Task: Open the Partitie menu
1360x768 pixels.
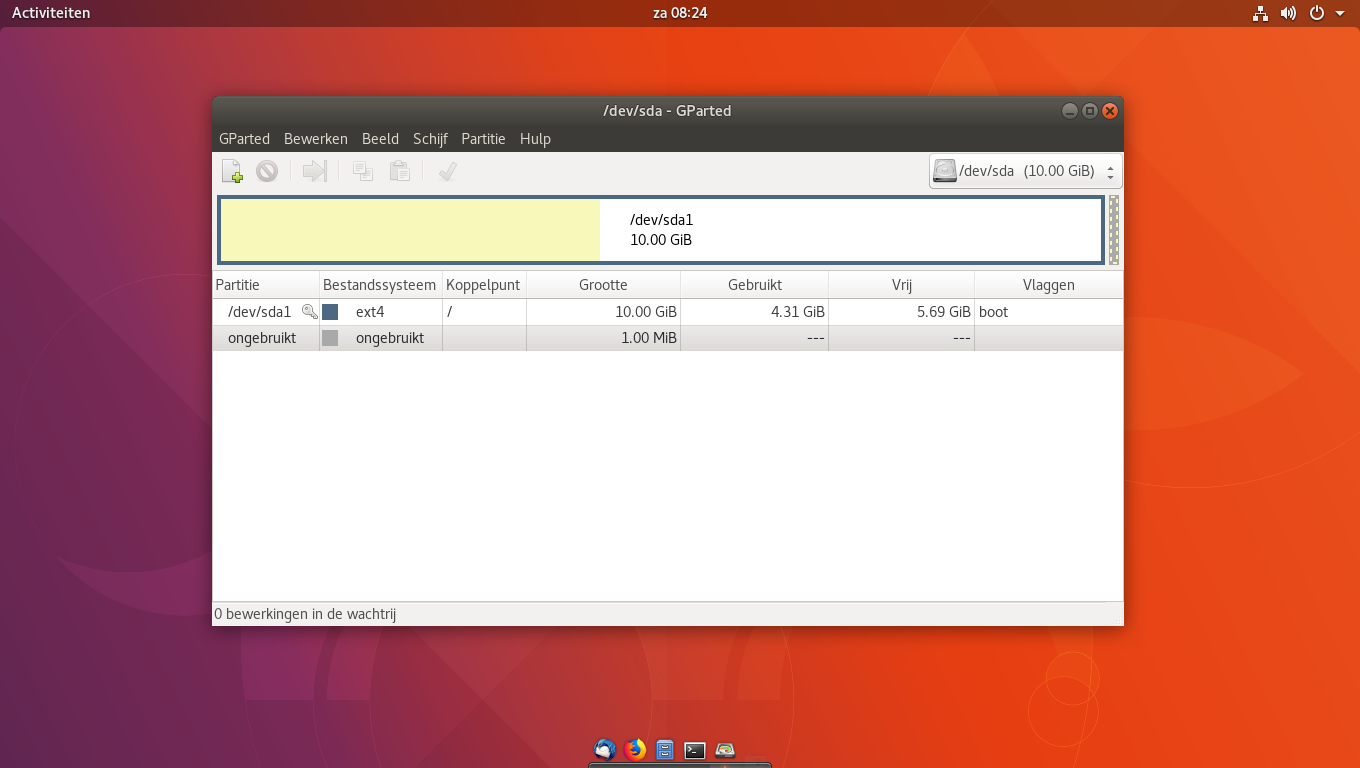Action: [483, 139]
